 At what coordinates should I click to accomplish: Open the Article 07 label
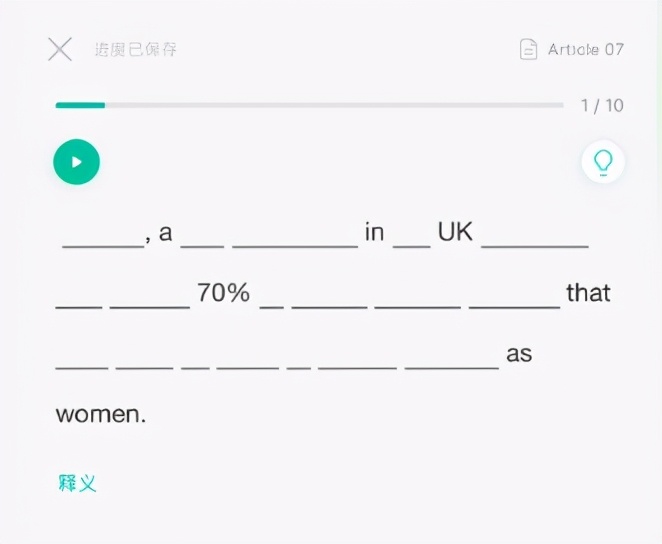586,49
